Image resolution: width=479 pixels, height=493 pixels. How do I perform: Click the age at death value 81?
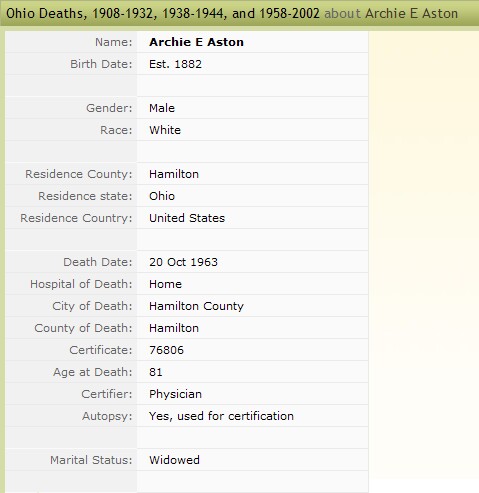(x=156, y=372)
